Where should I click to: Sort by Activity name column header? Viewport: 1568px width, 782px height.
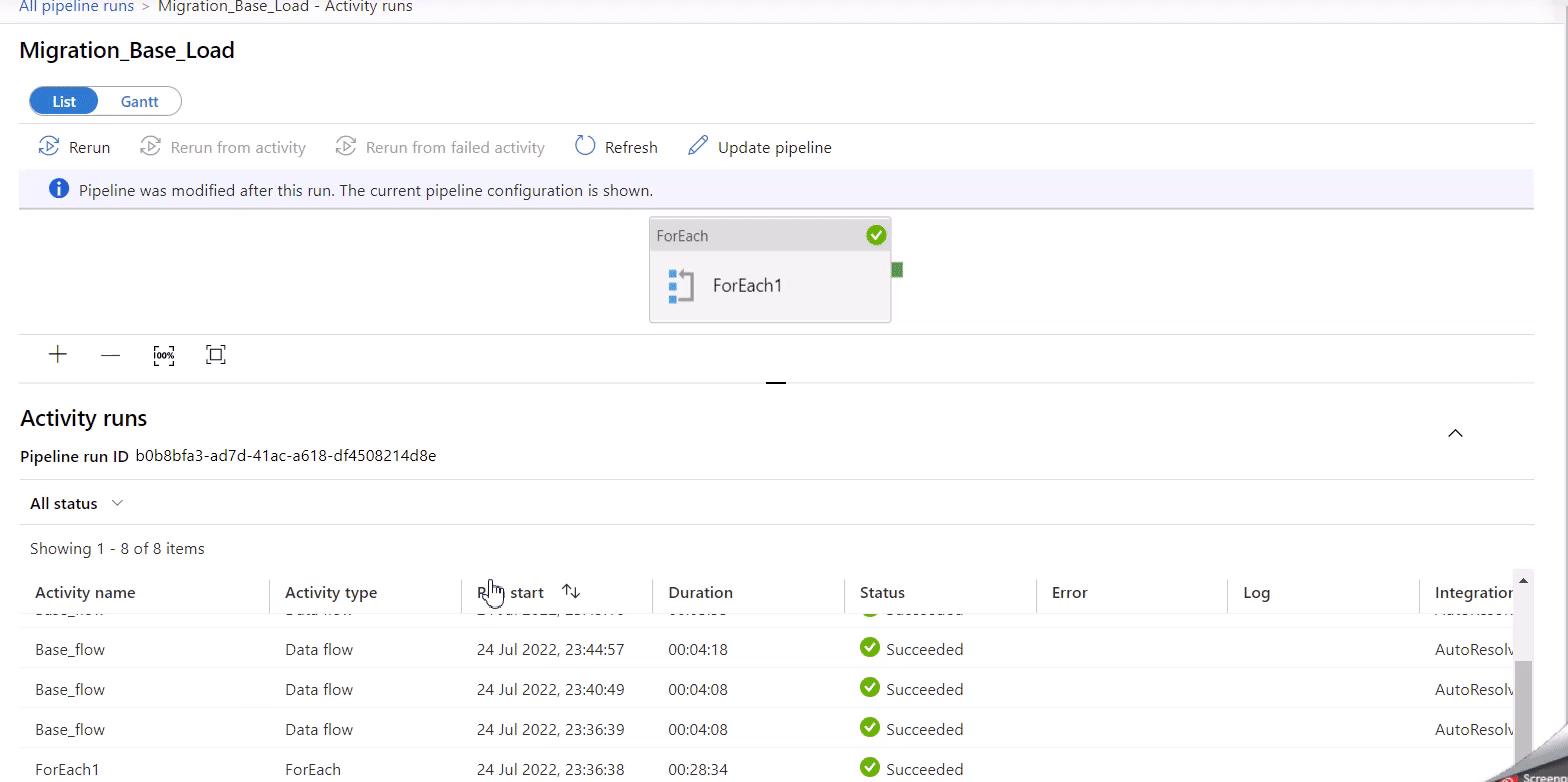(x=85, y=592)
